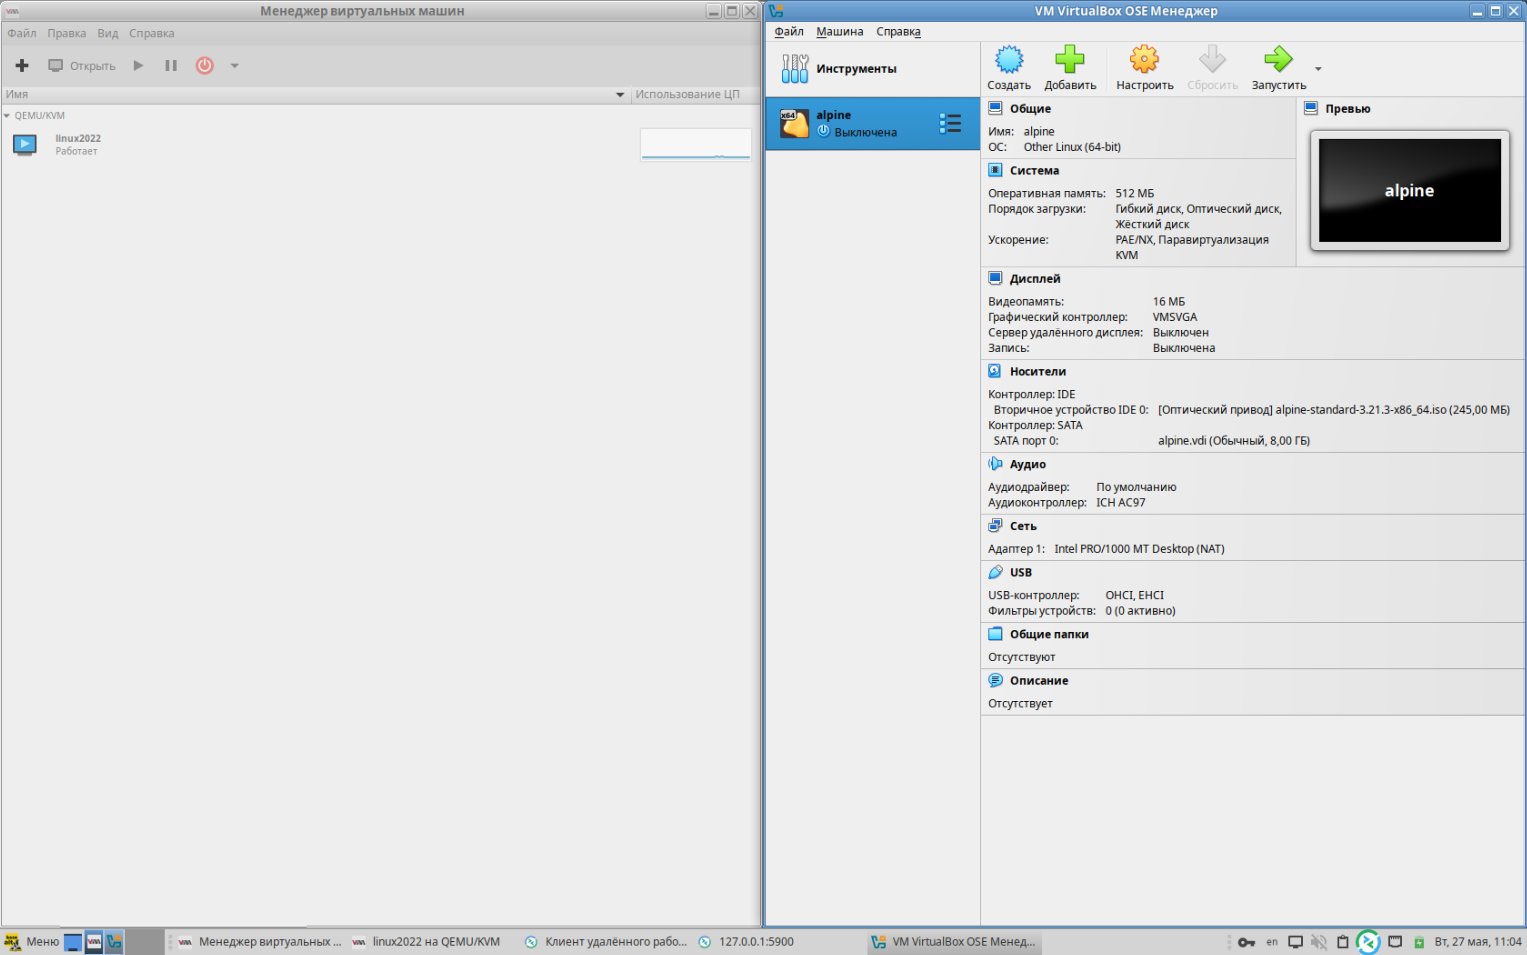The width and height of the screenshot is (1527, 955).
Task: Click the date and time clock
Action: coord(1478,942)
